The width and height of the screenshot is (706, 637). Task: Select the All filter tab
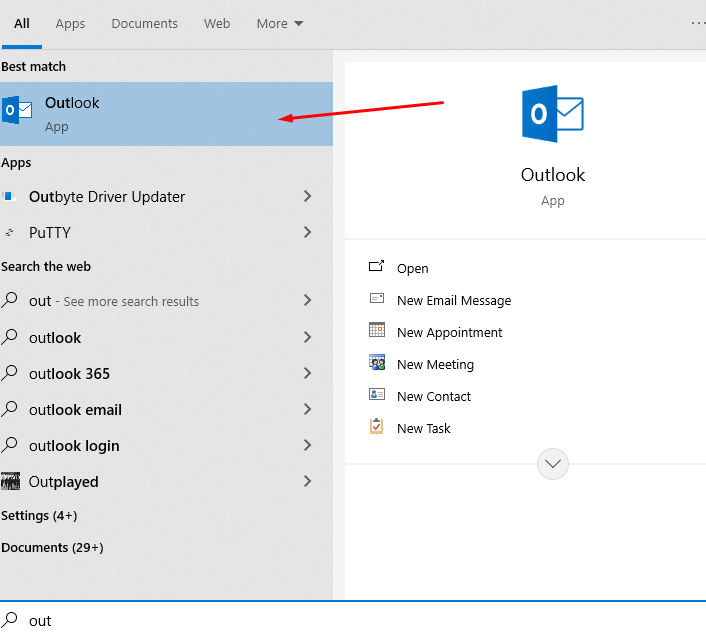(22, 23)
